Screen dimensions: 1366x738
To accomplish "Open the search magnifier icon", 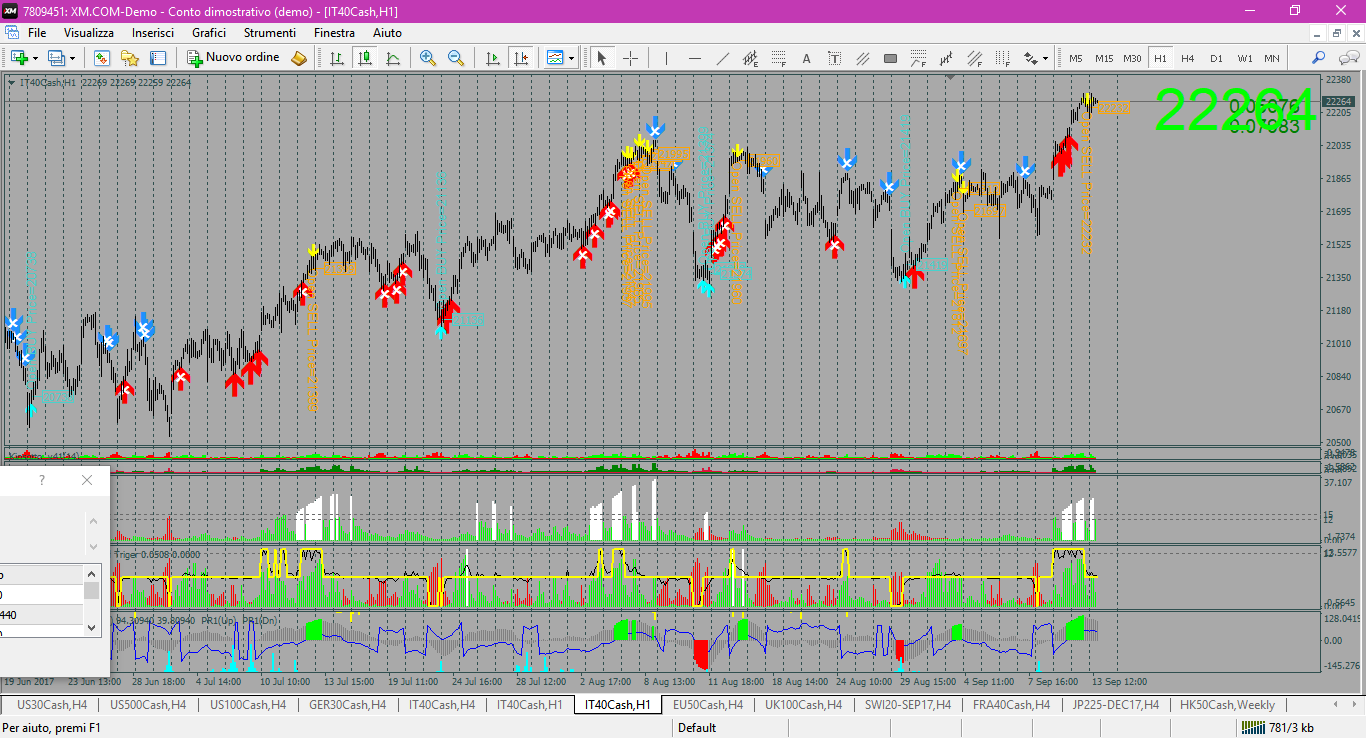I will click(1319, 58).
